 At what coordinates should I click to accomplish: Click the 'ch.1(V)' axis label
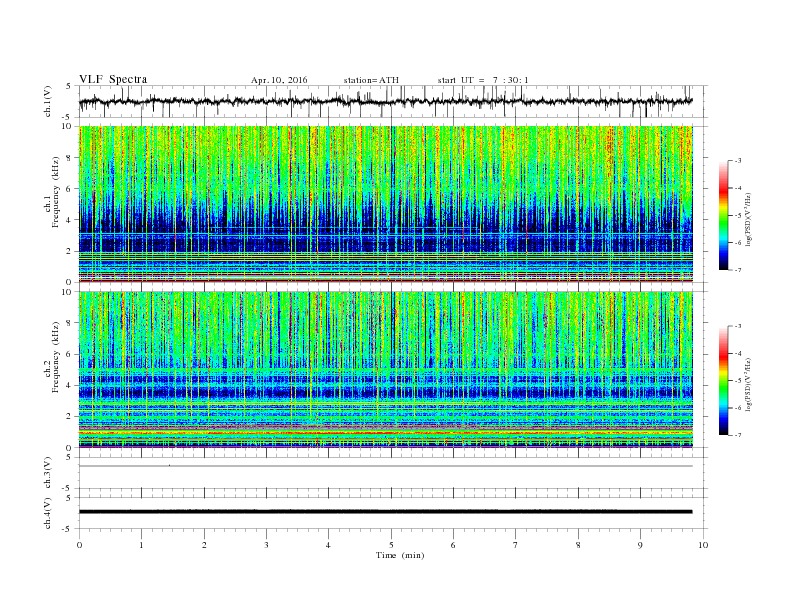[x=48, y=103]
